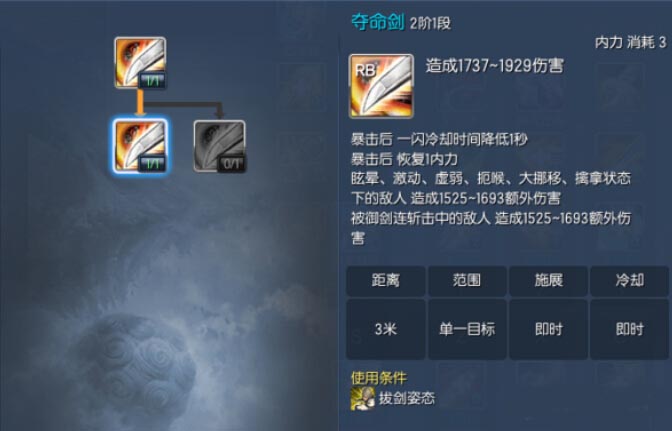This screenshot has width=672, height=431.
Task: Click the 3米 distance value cell
Action: tap(386, 329)
